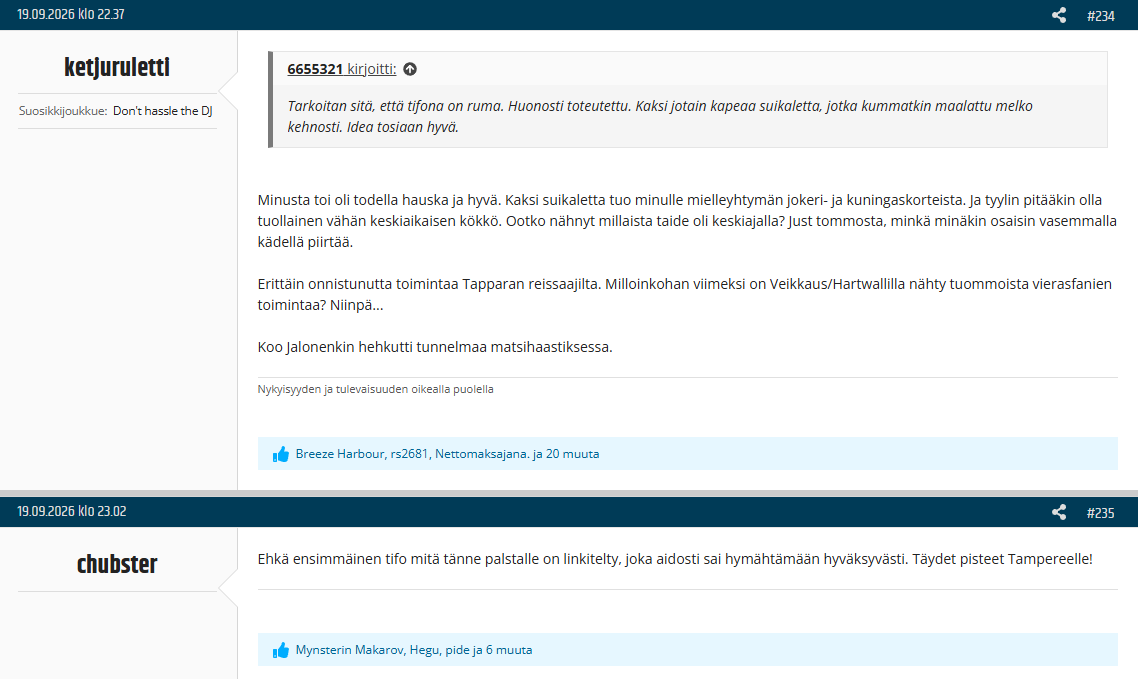Share post #234 via share icon
This screenshot has height=679, width=1140.
(x=1059, y=15)
